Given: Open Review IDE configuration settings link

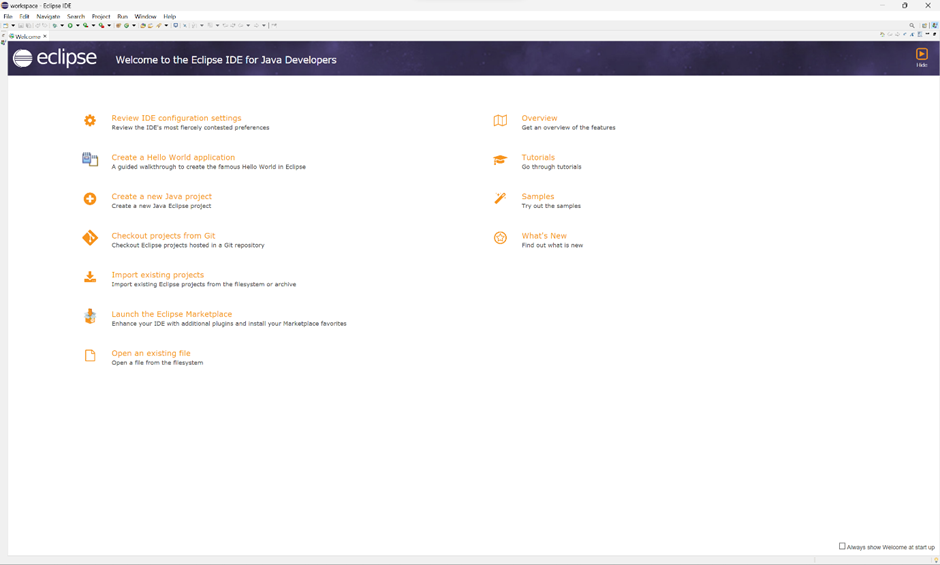Looking at the screenshot, I should 176,118.
